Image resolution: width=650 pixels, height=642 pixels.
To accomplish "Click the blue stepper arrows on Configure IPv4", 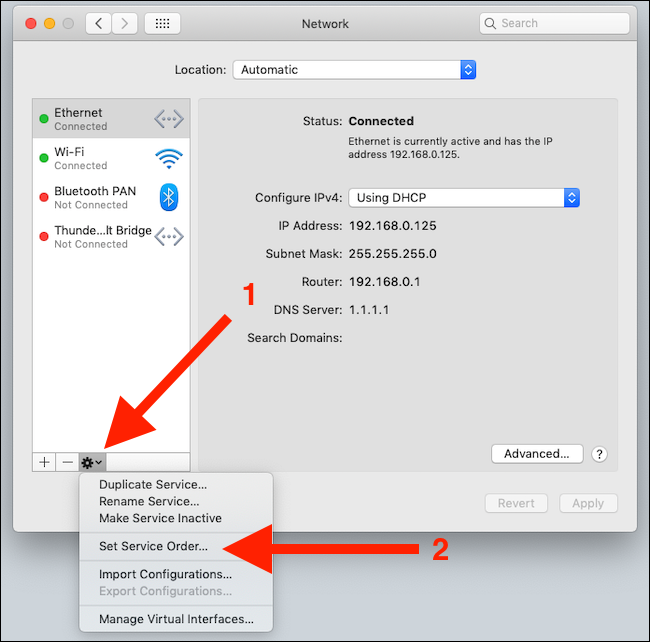I will (572, 198).
